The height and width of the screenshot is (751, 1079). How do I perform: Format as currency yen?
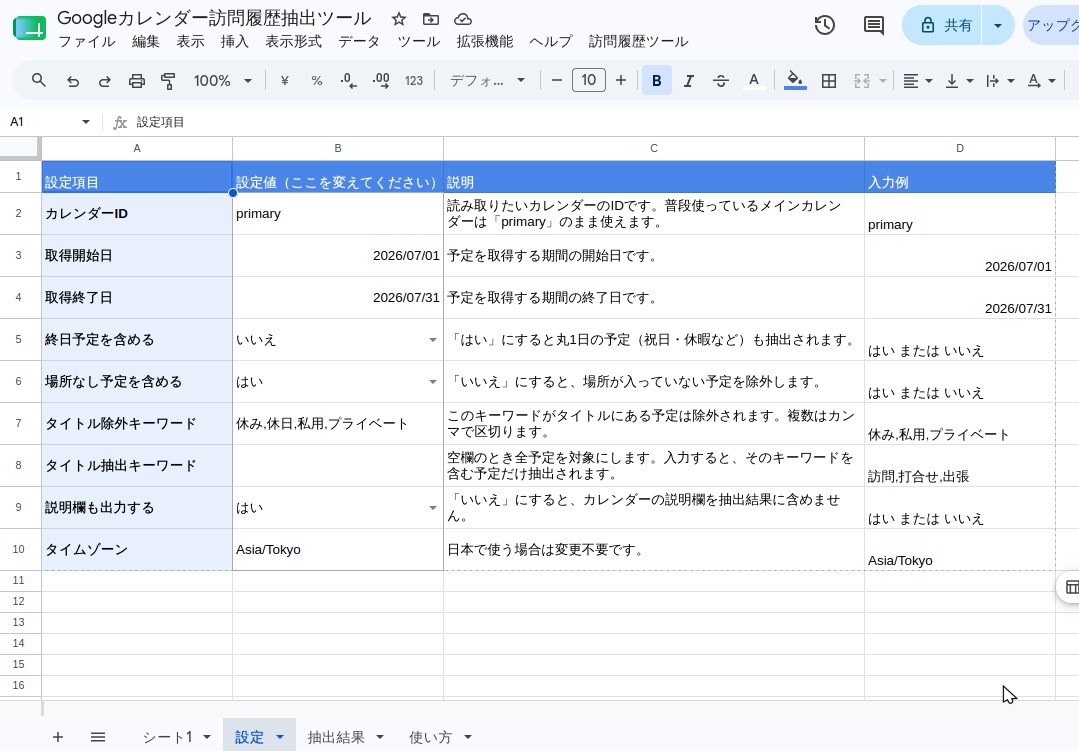[x=284, y=81]
